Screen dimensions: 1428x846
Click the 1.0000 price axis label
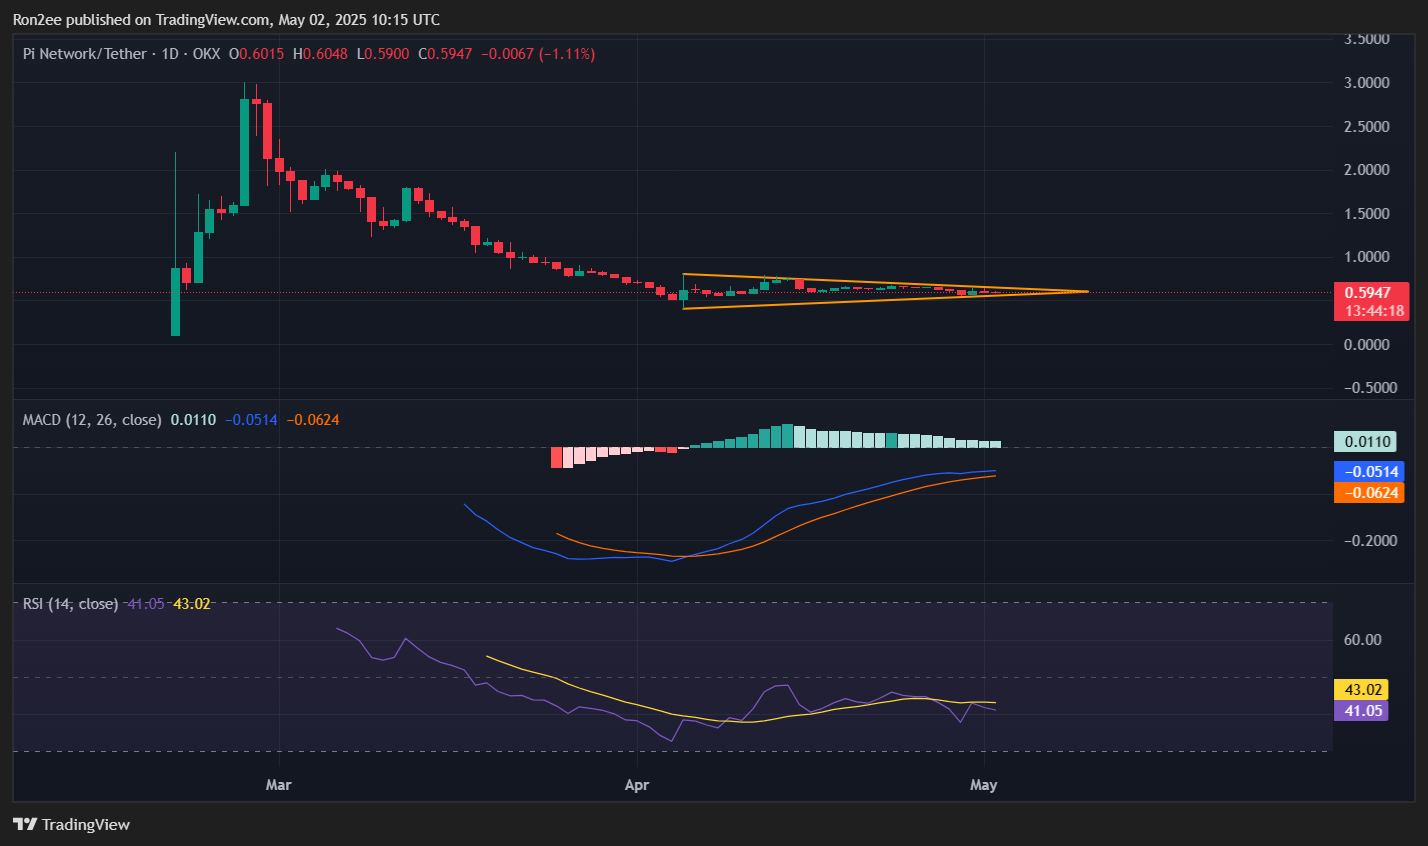tap(1367, 257)
